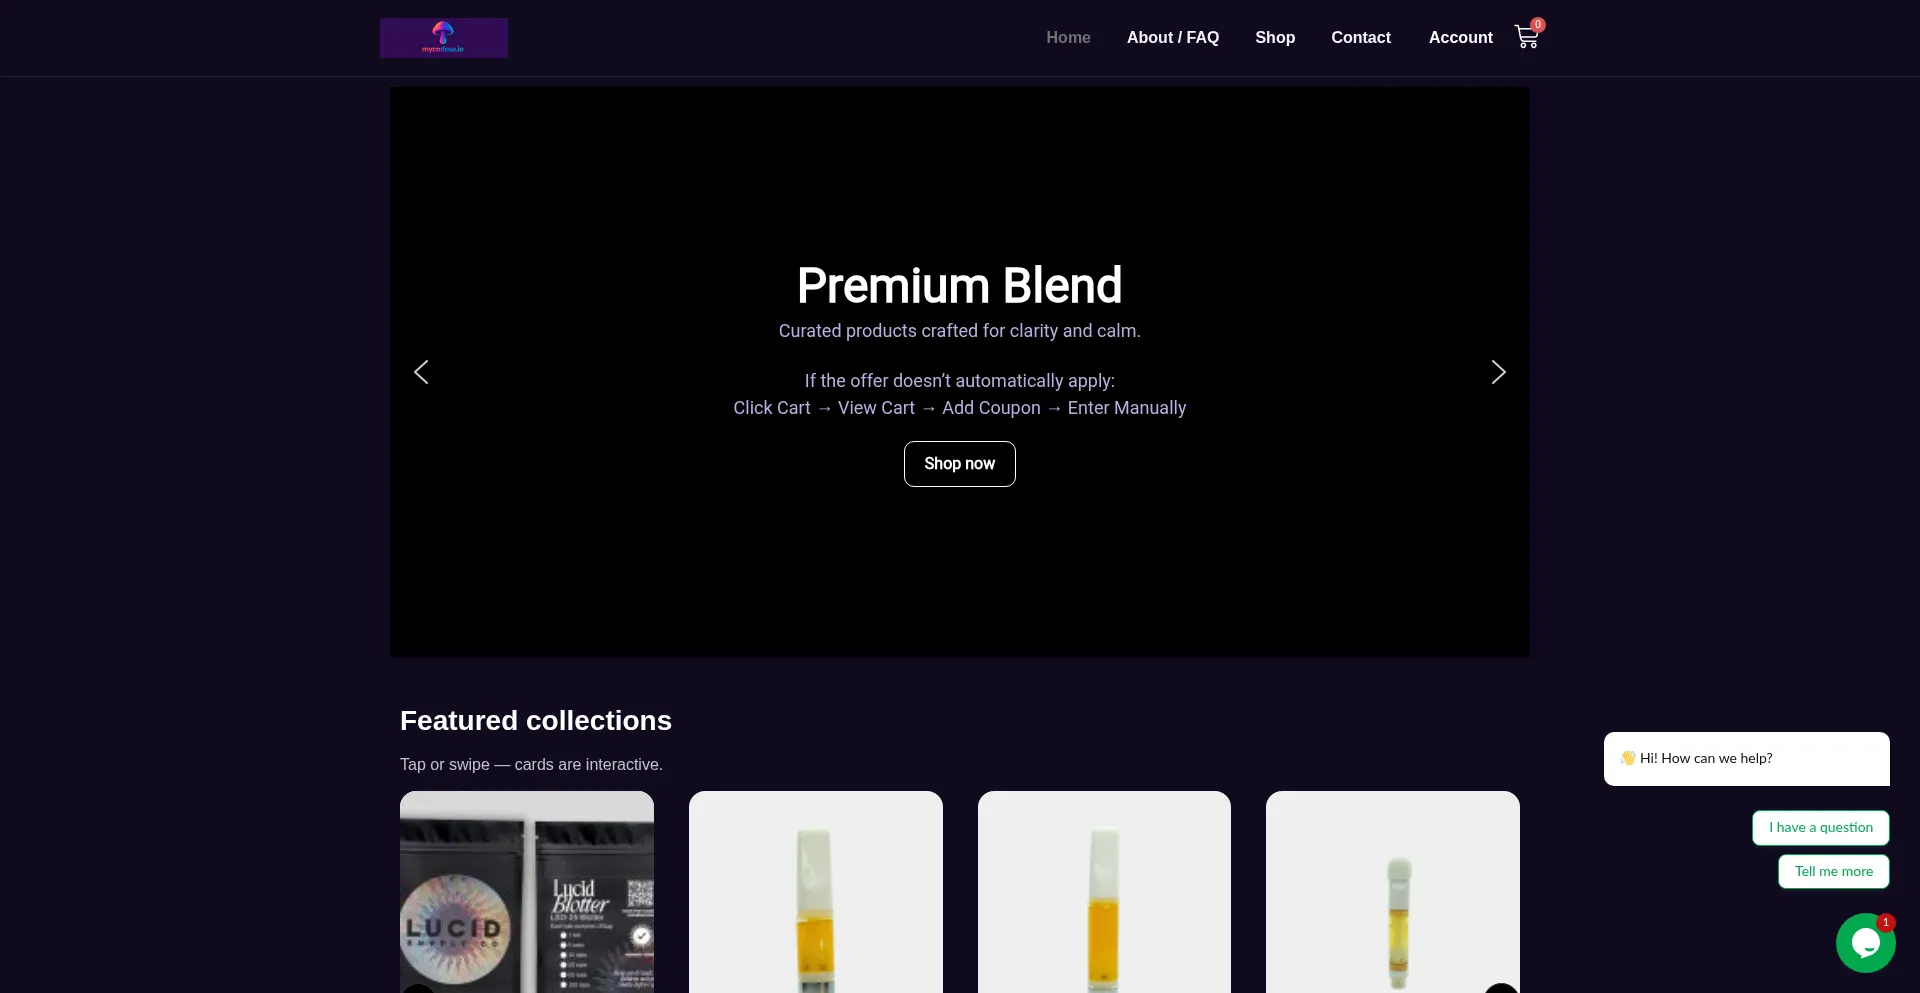This screenshot has height=993, width=1920.
Task: Open the fourth featured product card
Action: pos(1392,892)
